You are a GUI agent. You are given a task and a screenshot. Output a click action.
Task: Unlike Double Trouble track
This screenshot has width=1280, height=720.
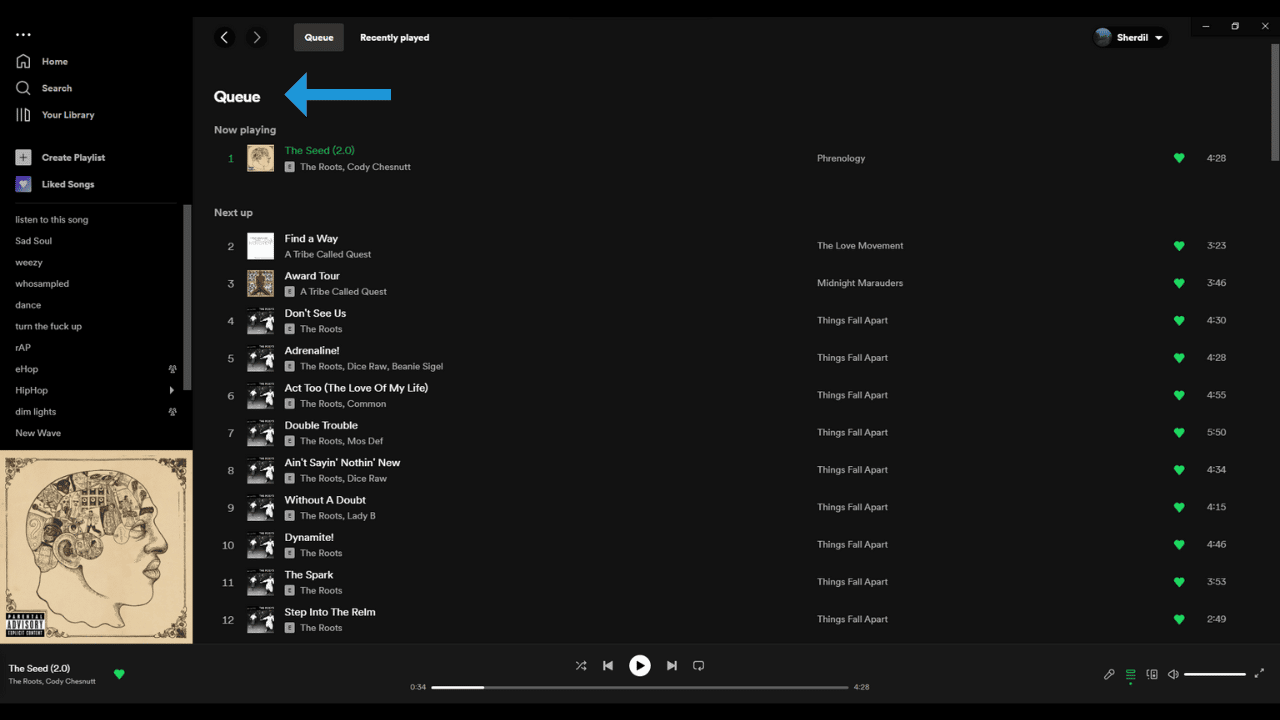tap(1179, 433)
